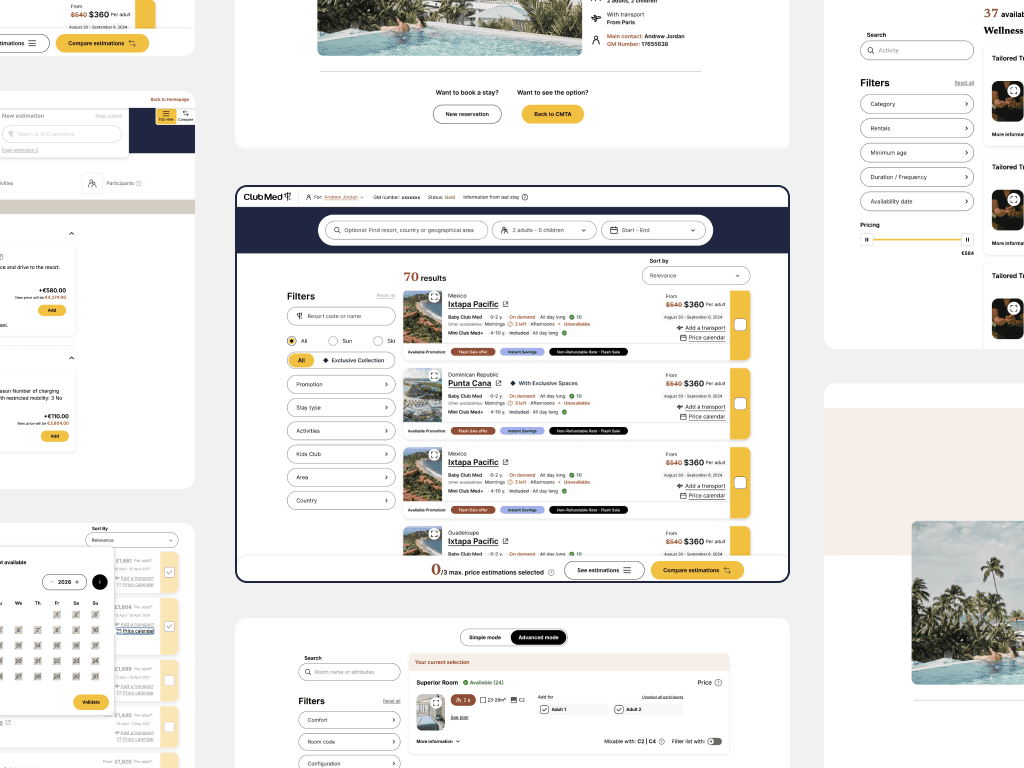Open Punta Cana external link icon
Image resolution: width=1024 pixels, height=768 pixels.
(x=498, y=383)
